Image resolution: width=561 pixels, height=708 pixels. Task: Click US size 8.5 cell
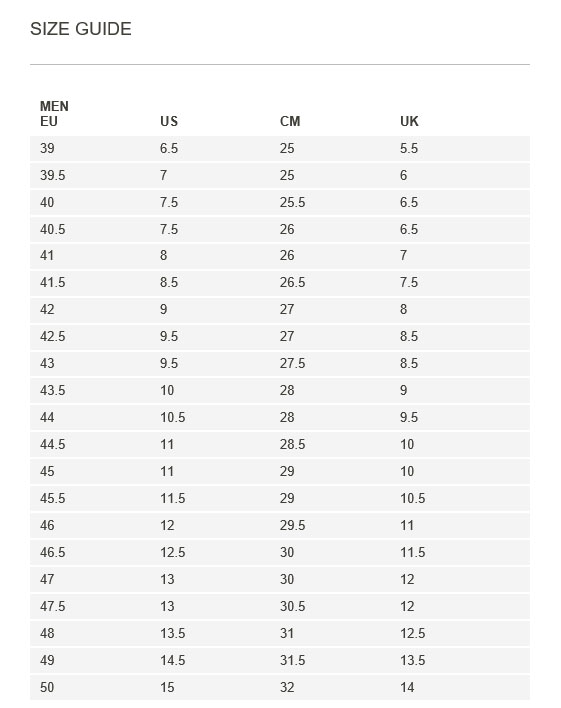[x=169, y=283]
